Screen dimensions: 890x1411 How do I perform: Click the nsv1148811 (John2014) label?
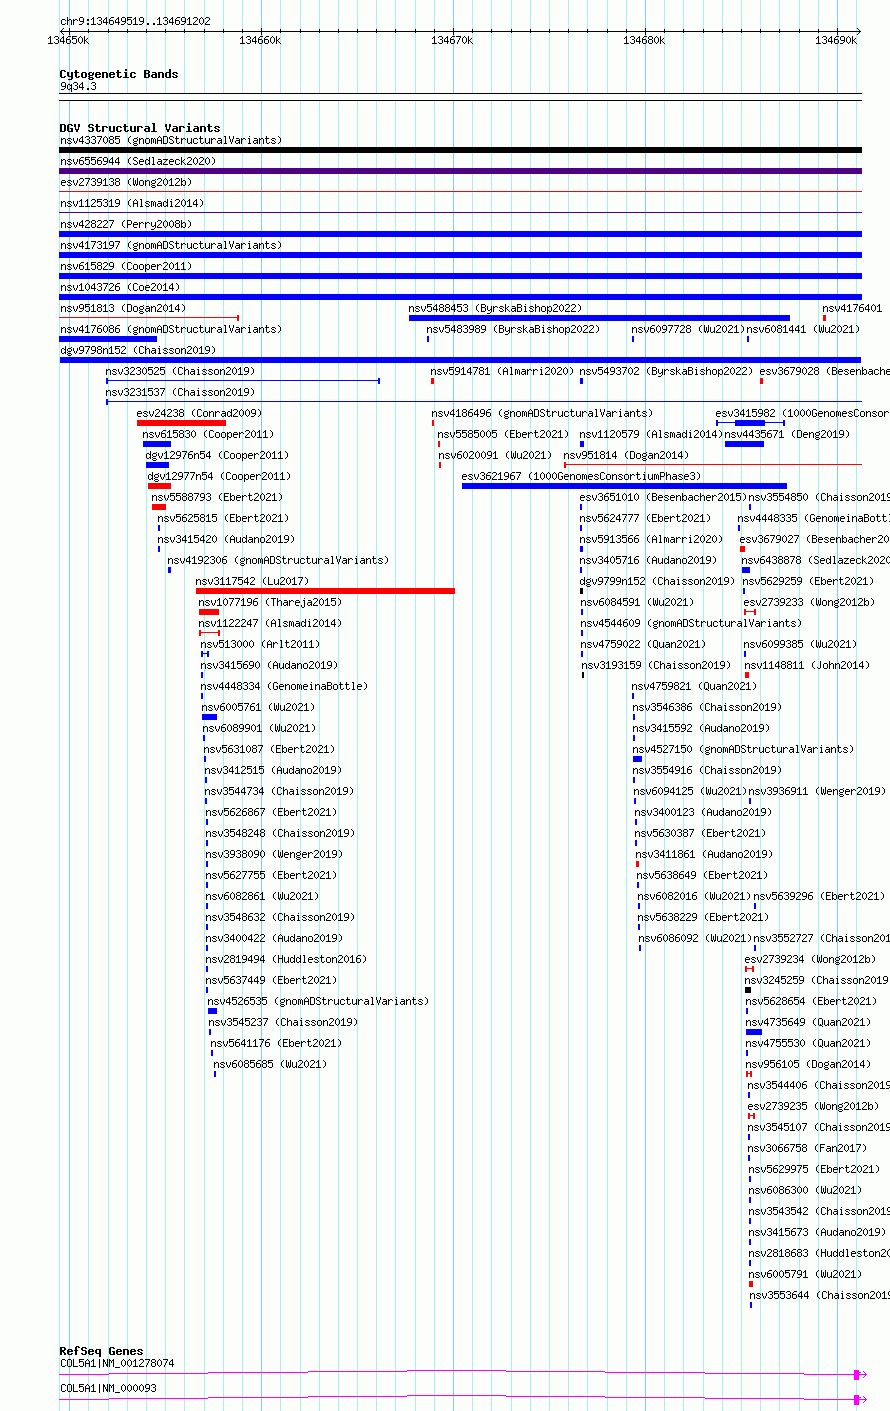click(807, 665)
